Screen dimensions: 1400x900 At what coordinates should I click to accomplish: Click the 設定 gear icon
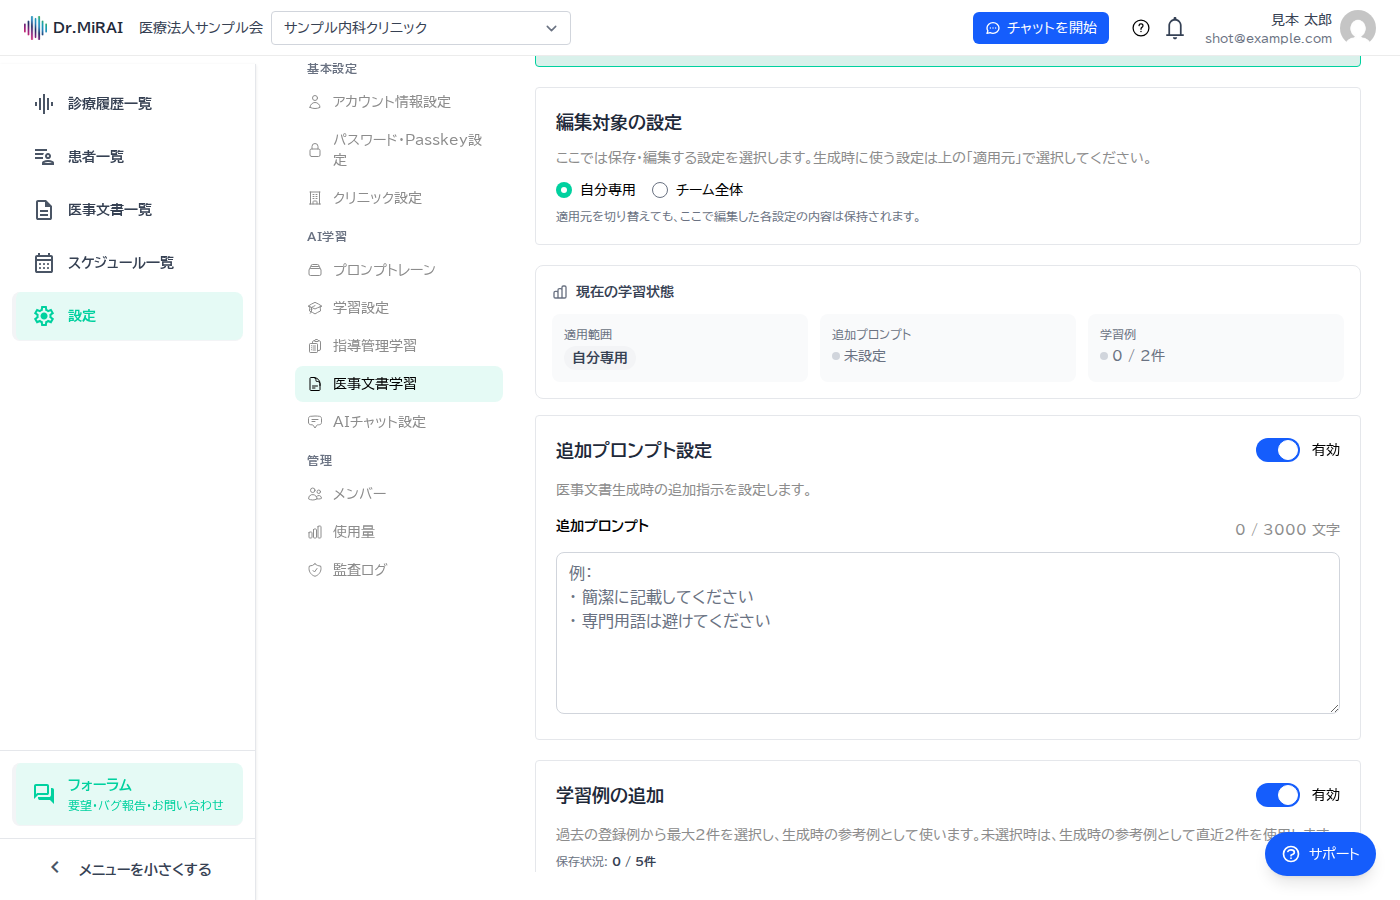pyautogui.click(x=44, y=316)
